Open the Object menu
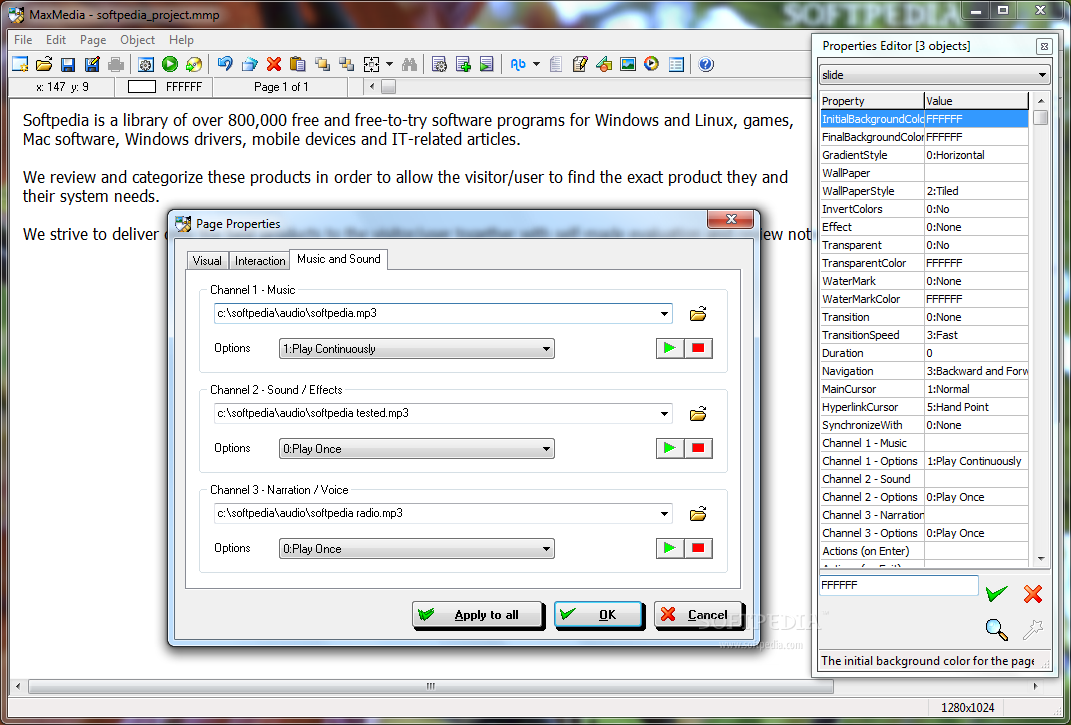The width and height of the screenshot is (1071, 725). (137, 40)
